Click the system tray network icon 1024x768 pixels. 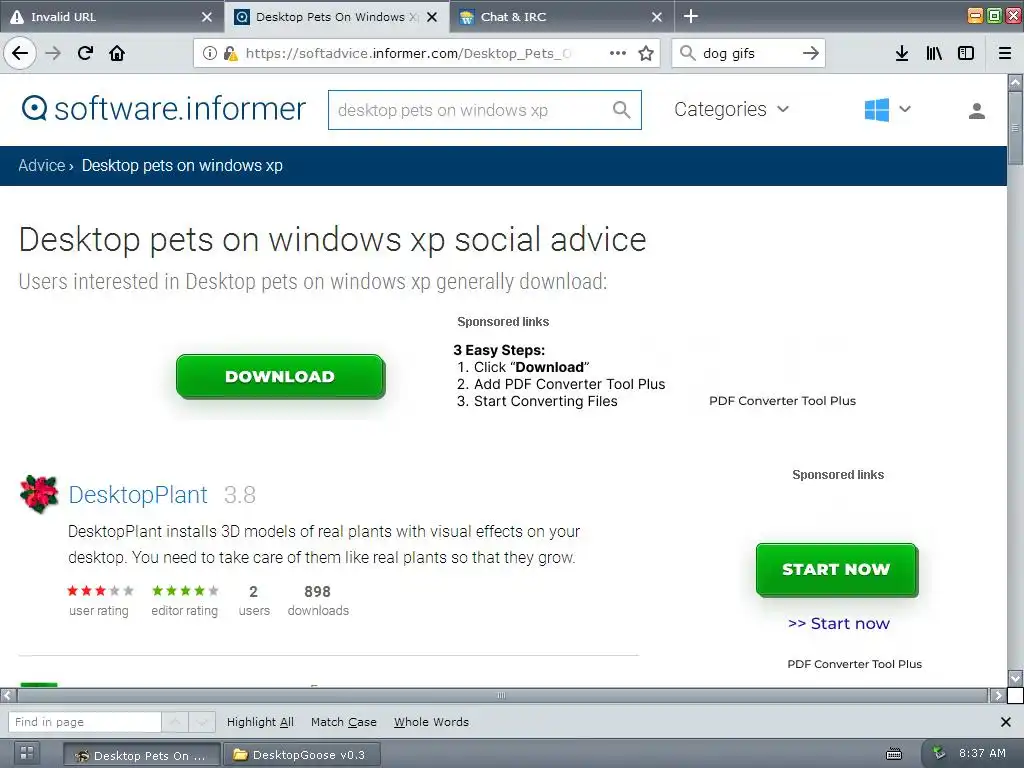click(x=939, y=753)
